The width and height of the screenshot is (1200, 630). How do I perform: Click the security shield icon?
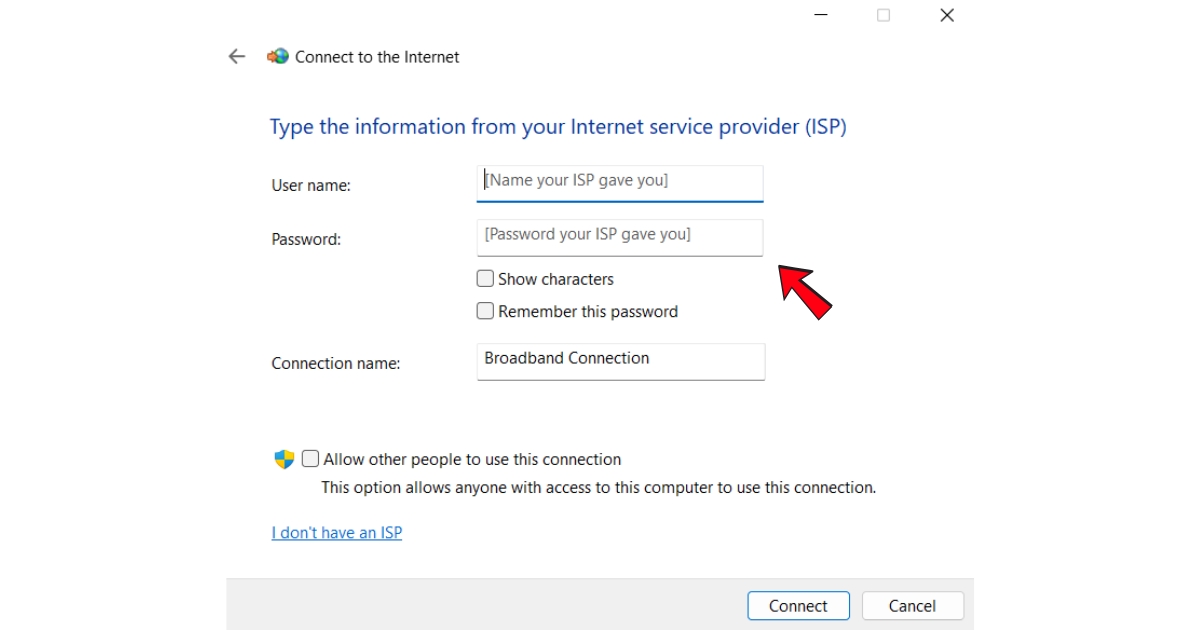(285, 460)
